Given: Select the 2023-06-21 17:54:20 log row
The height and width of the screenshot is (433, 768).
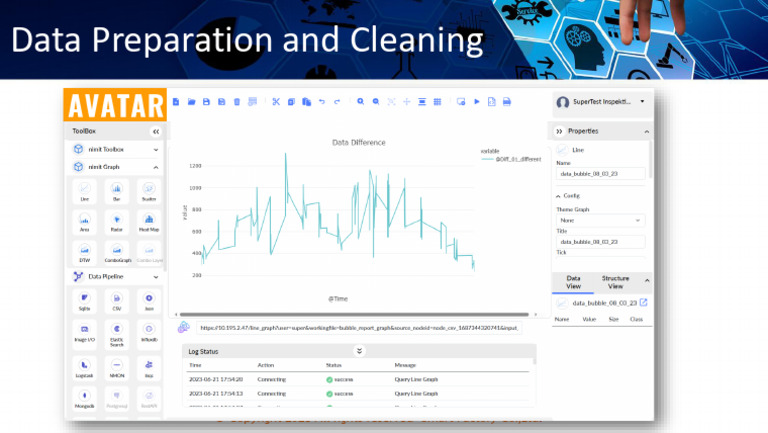Looking at the screenshot, I should click(359, 380).
